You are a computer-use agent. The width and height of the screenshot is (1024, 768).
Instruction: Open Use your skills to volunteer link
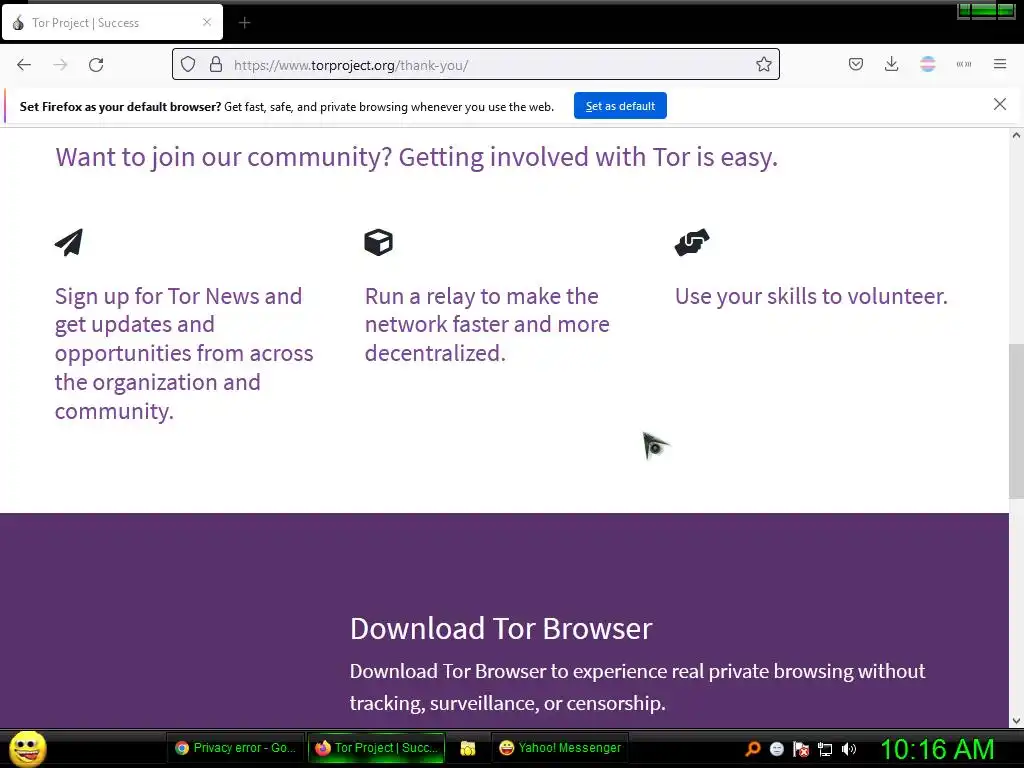click(811, 296)
